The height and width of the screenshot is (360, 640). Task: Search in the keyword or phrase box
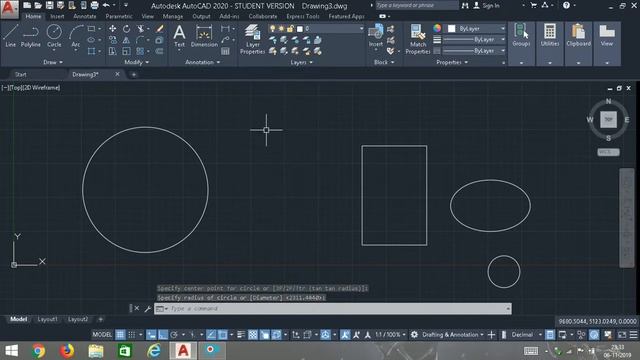tap(416, 5)
